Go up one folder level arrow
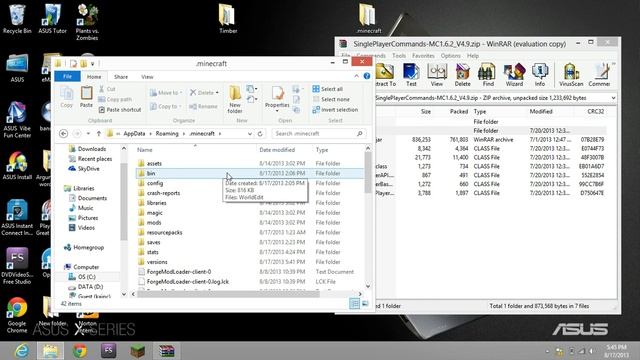 [x=98, y=133]
